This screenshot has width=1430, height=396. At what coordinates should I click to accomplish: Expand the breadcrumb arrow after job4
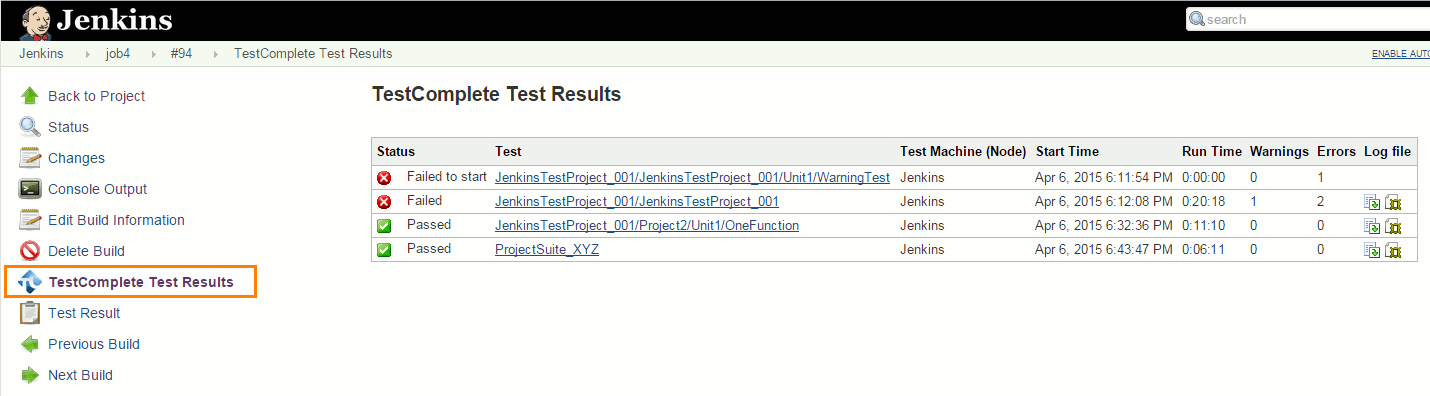click(x=150, y=54)
